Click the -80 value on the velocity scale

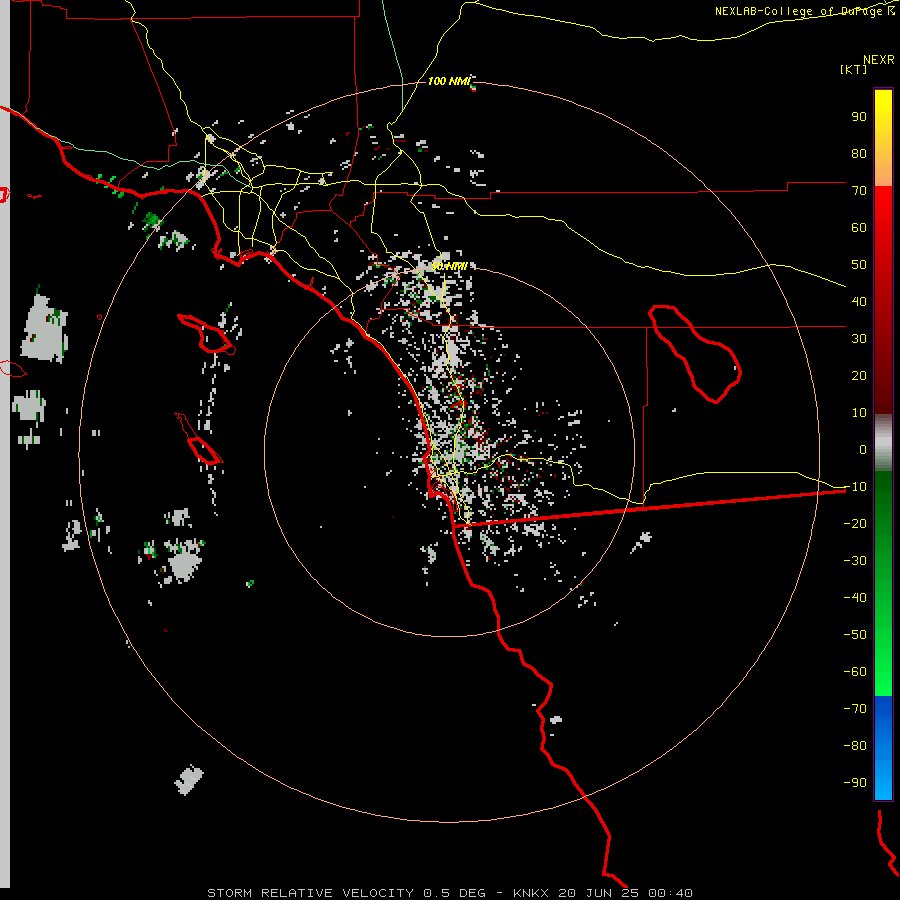coord(855,746)
